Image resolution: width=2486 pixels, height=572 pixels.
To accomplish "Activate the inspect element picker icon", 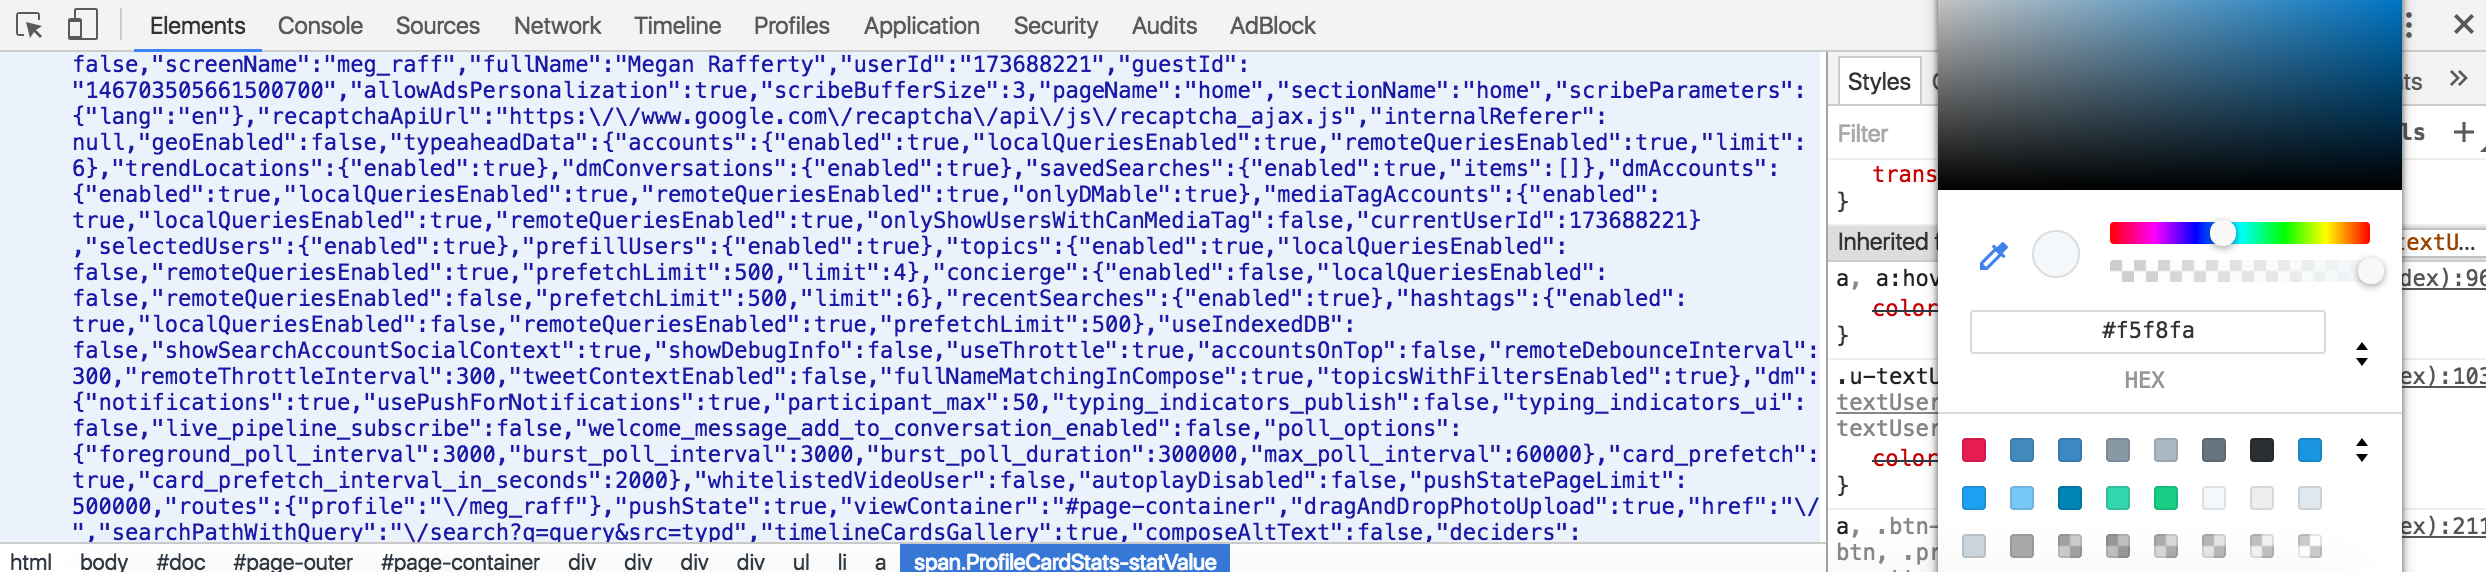I will tap(30, 25).
